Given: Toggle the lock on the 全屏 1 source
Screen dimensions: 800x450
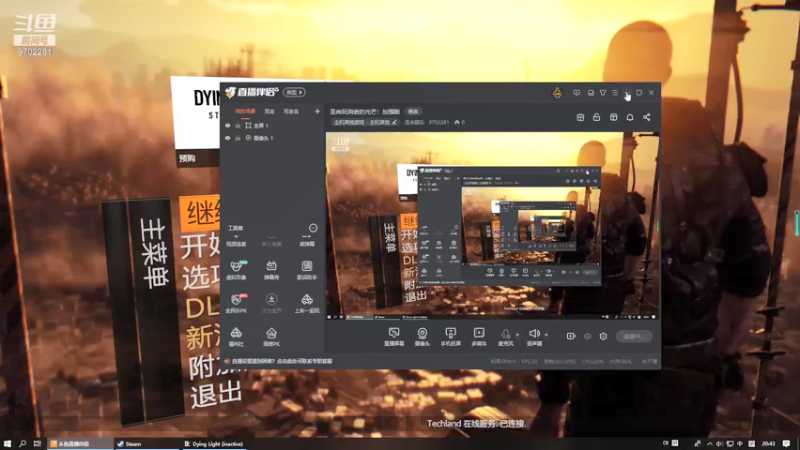Looking at the screenshot, I should (237, 126).
